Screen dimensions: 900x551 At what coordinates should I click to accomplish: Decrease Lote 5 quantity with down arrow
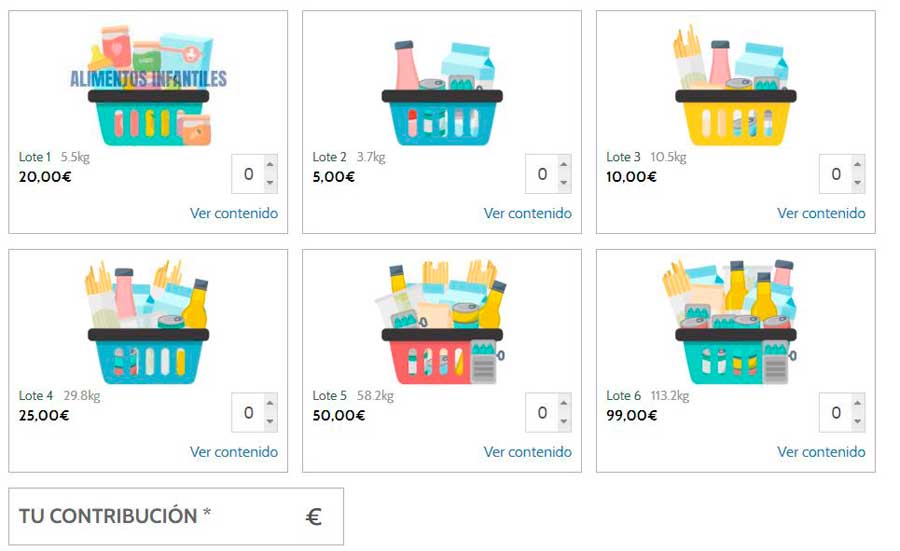(564, 422)
